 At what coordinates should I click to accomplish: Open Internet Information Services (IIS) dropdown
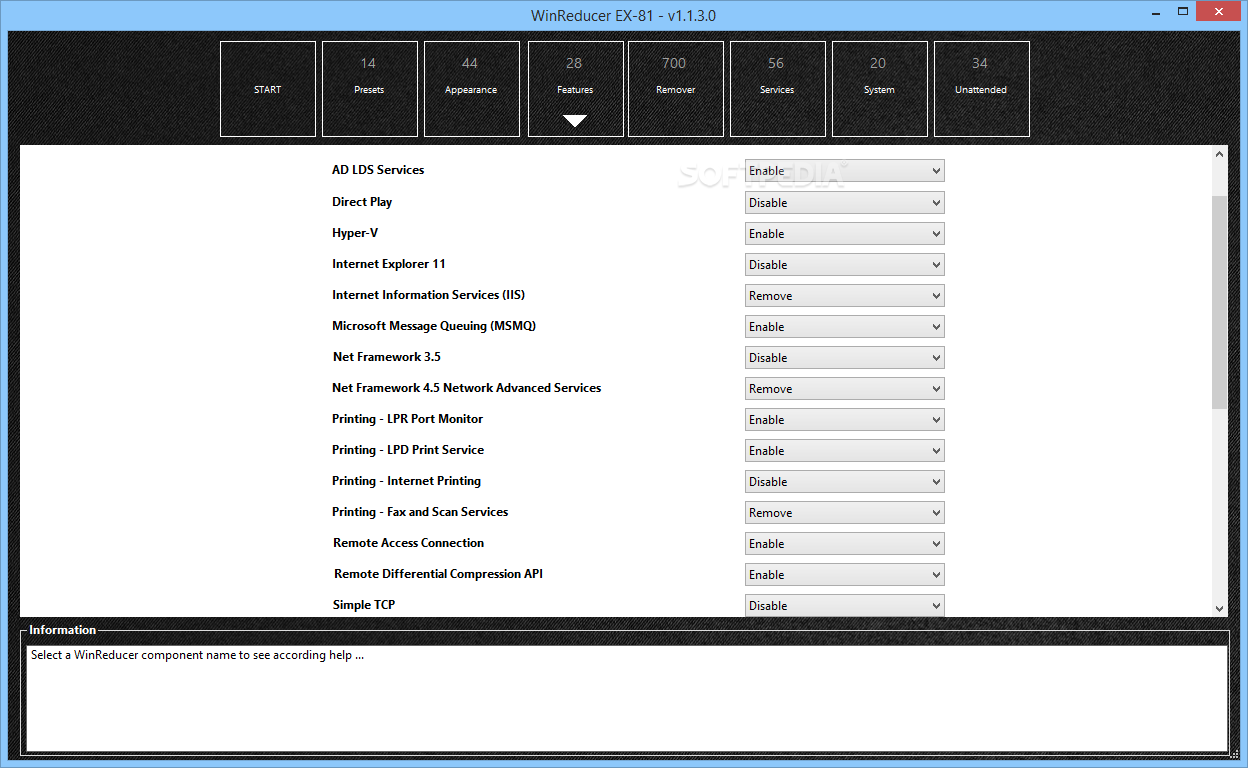point(845,296)
